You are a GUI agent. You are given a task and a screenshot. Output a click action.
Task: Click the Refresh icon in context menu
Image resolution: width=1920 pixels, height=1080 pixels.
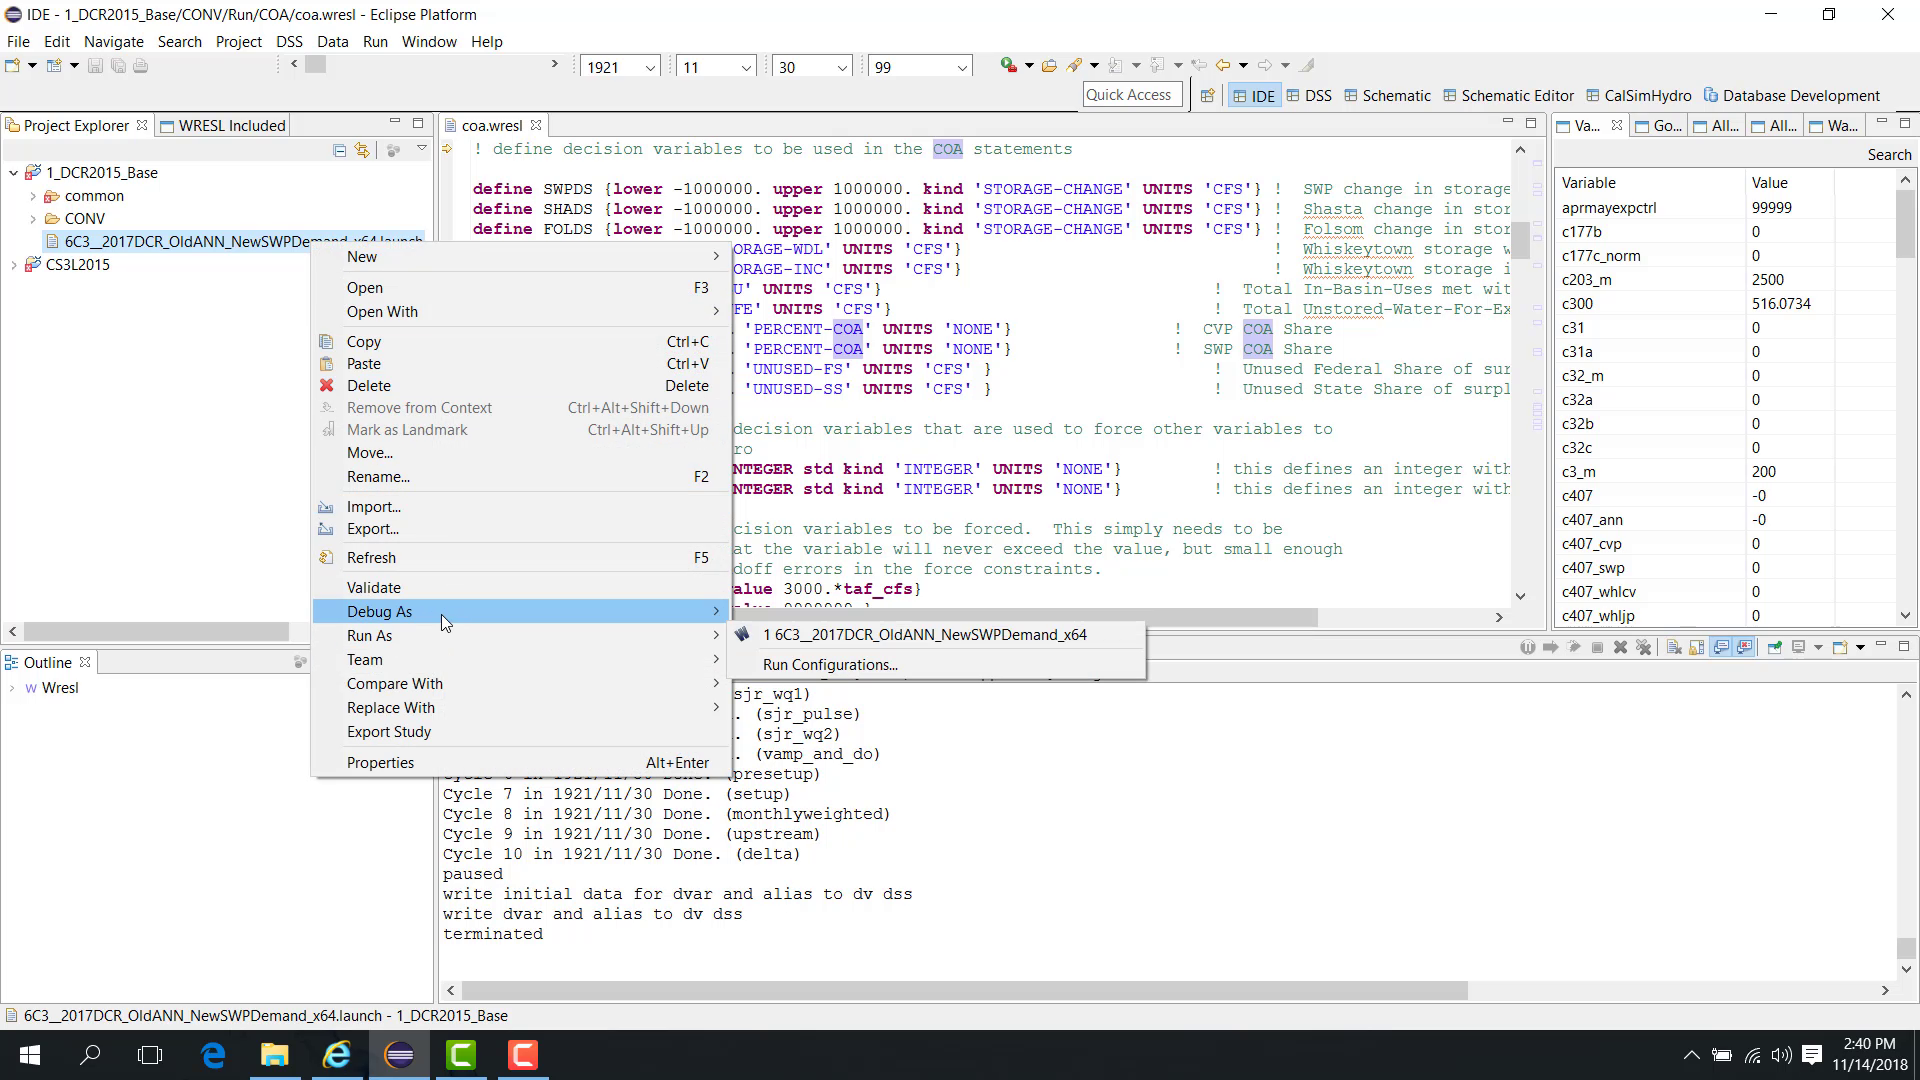click(x=326, y=558)
